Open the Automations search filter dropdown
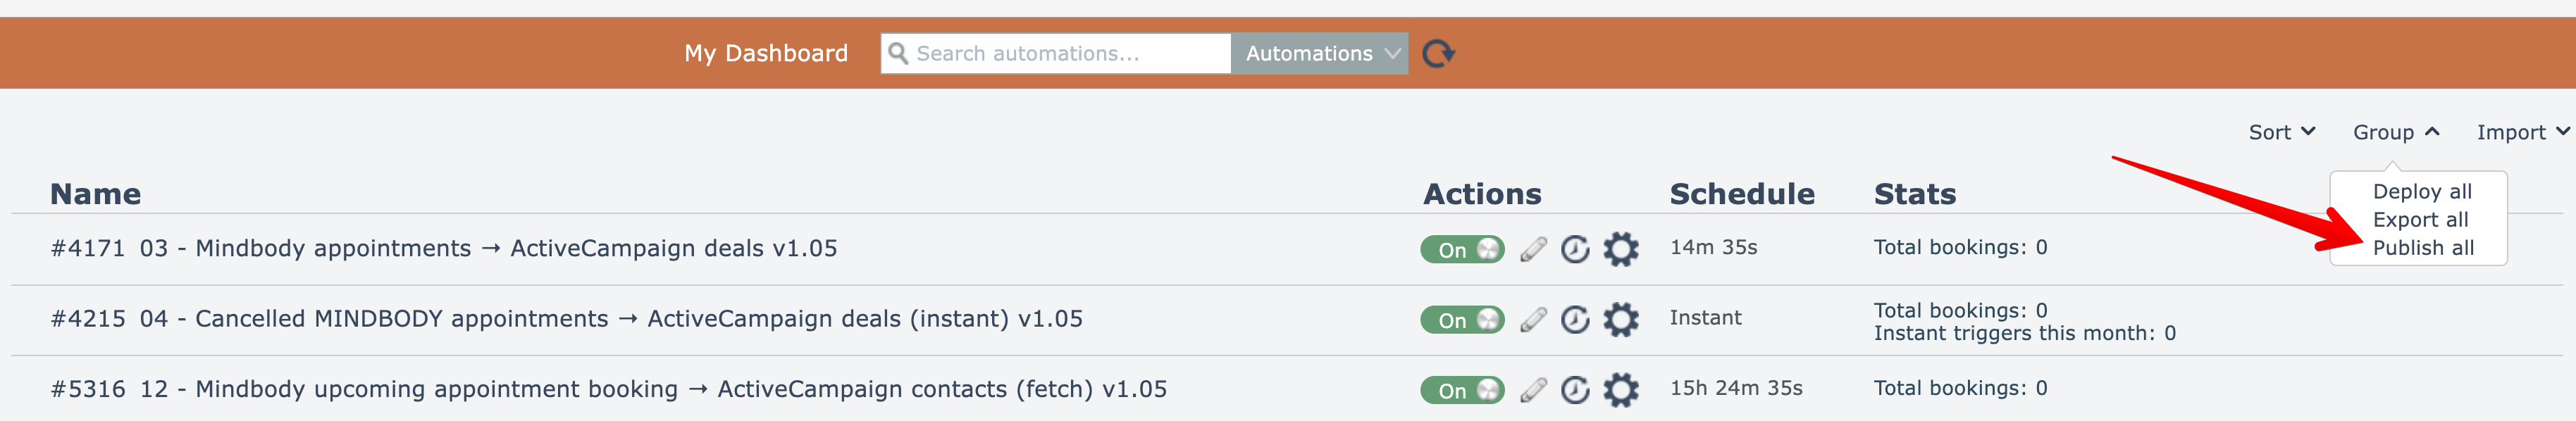The height and width of the screenshot is (421, 2576). [1319, 53]
